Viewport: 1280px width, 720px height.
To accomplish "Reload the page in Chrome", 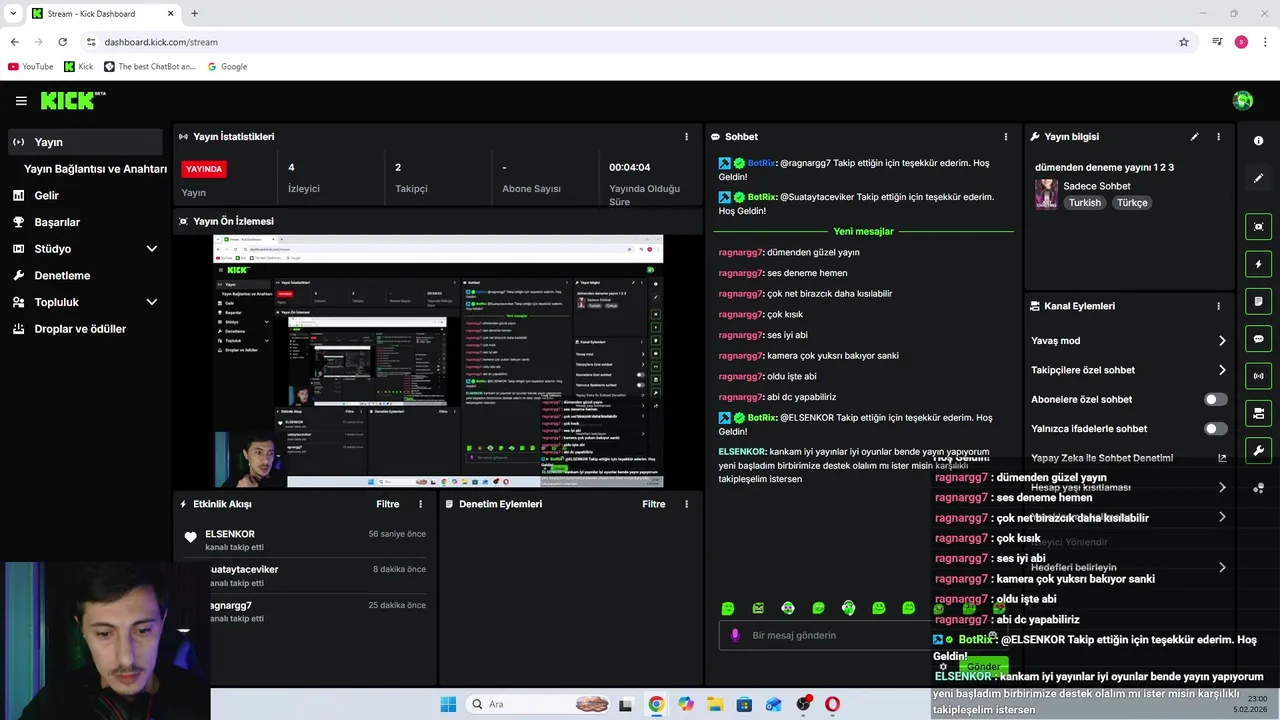I will (62, 42).
